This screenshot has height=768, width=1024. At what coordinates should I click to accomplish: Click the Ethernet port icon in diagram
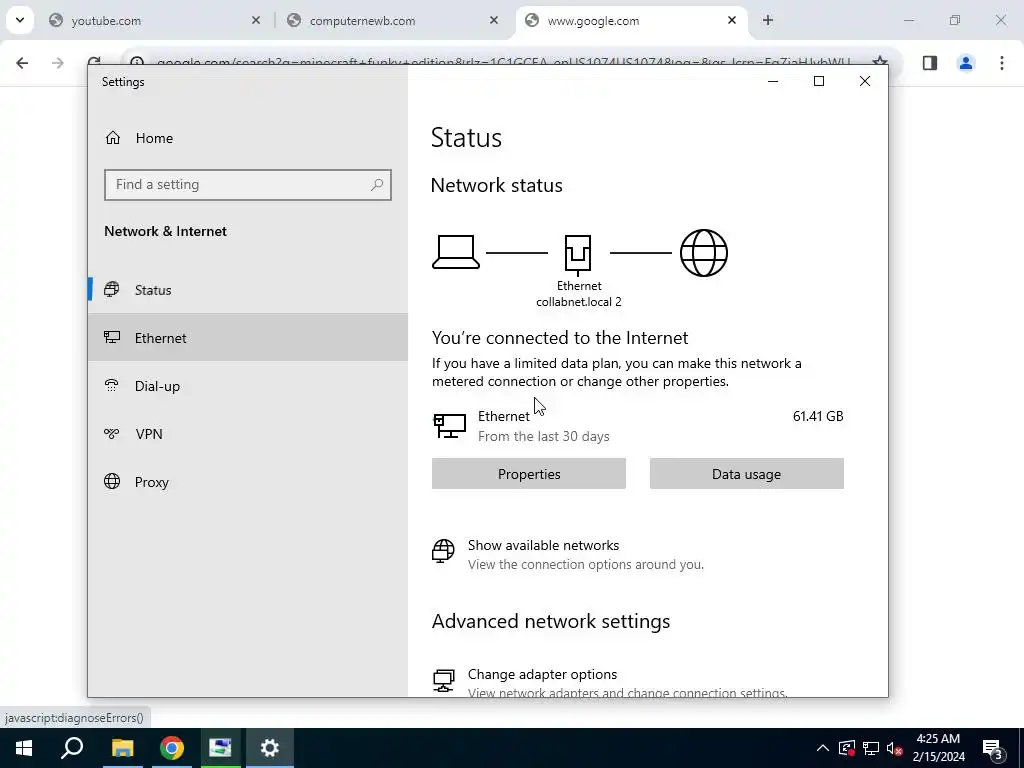pyautogui.click(x=578, y=253)
